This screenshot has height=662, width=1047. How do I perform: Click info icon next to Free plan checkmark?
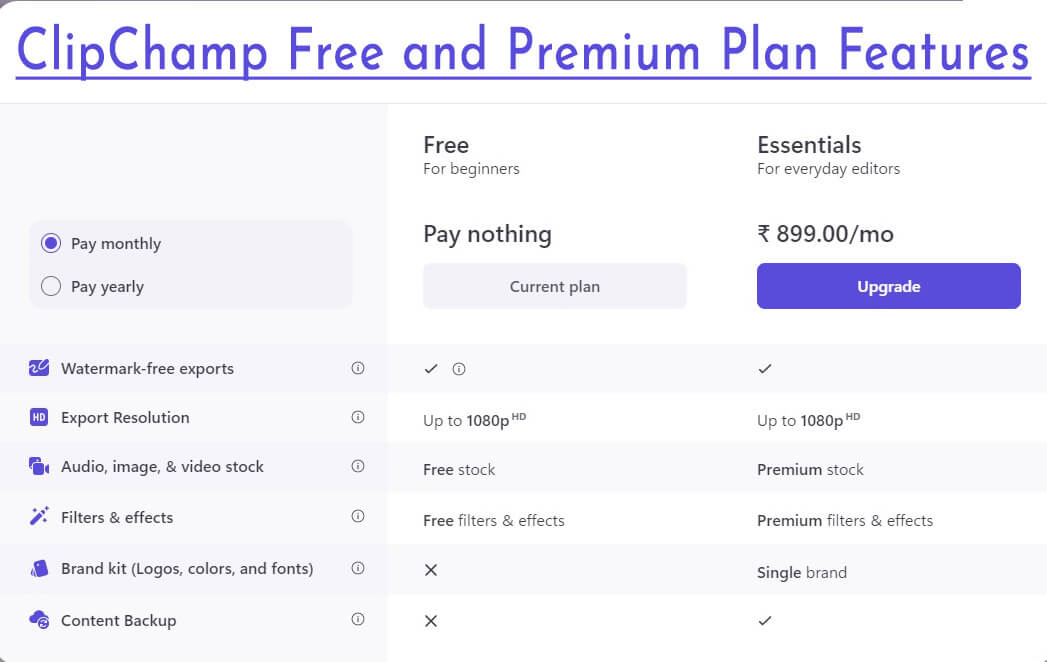pyautogui.click(x=459, y=369)
